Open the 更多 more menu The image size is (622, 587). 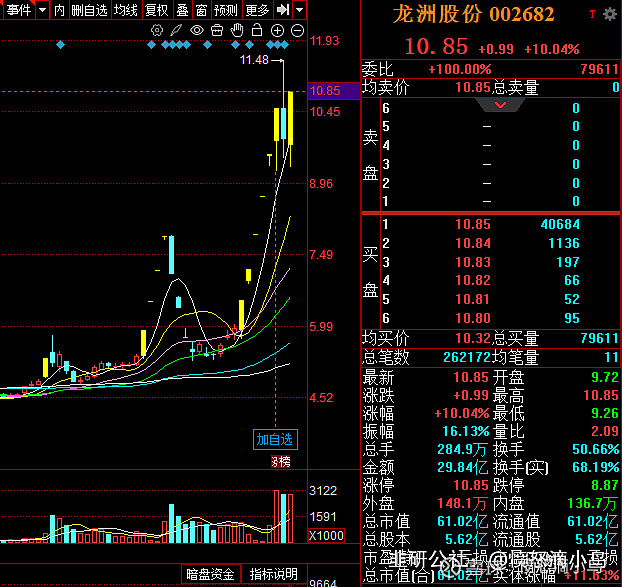click(257, 10)
